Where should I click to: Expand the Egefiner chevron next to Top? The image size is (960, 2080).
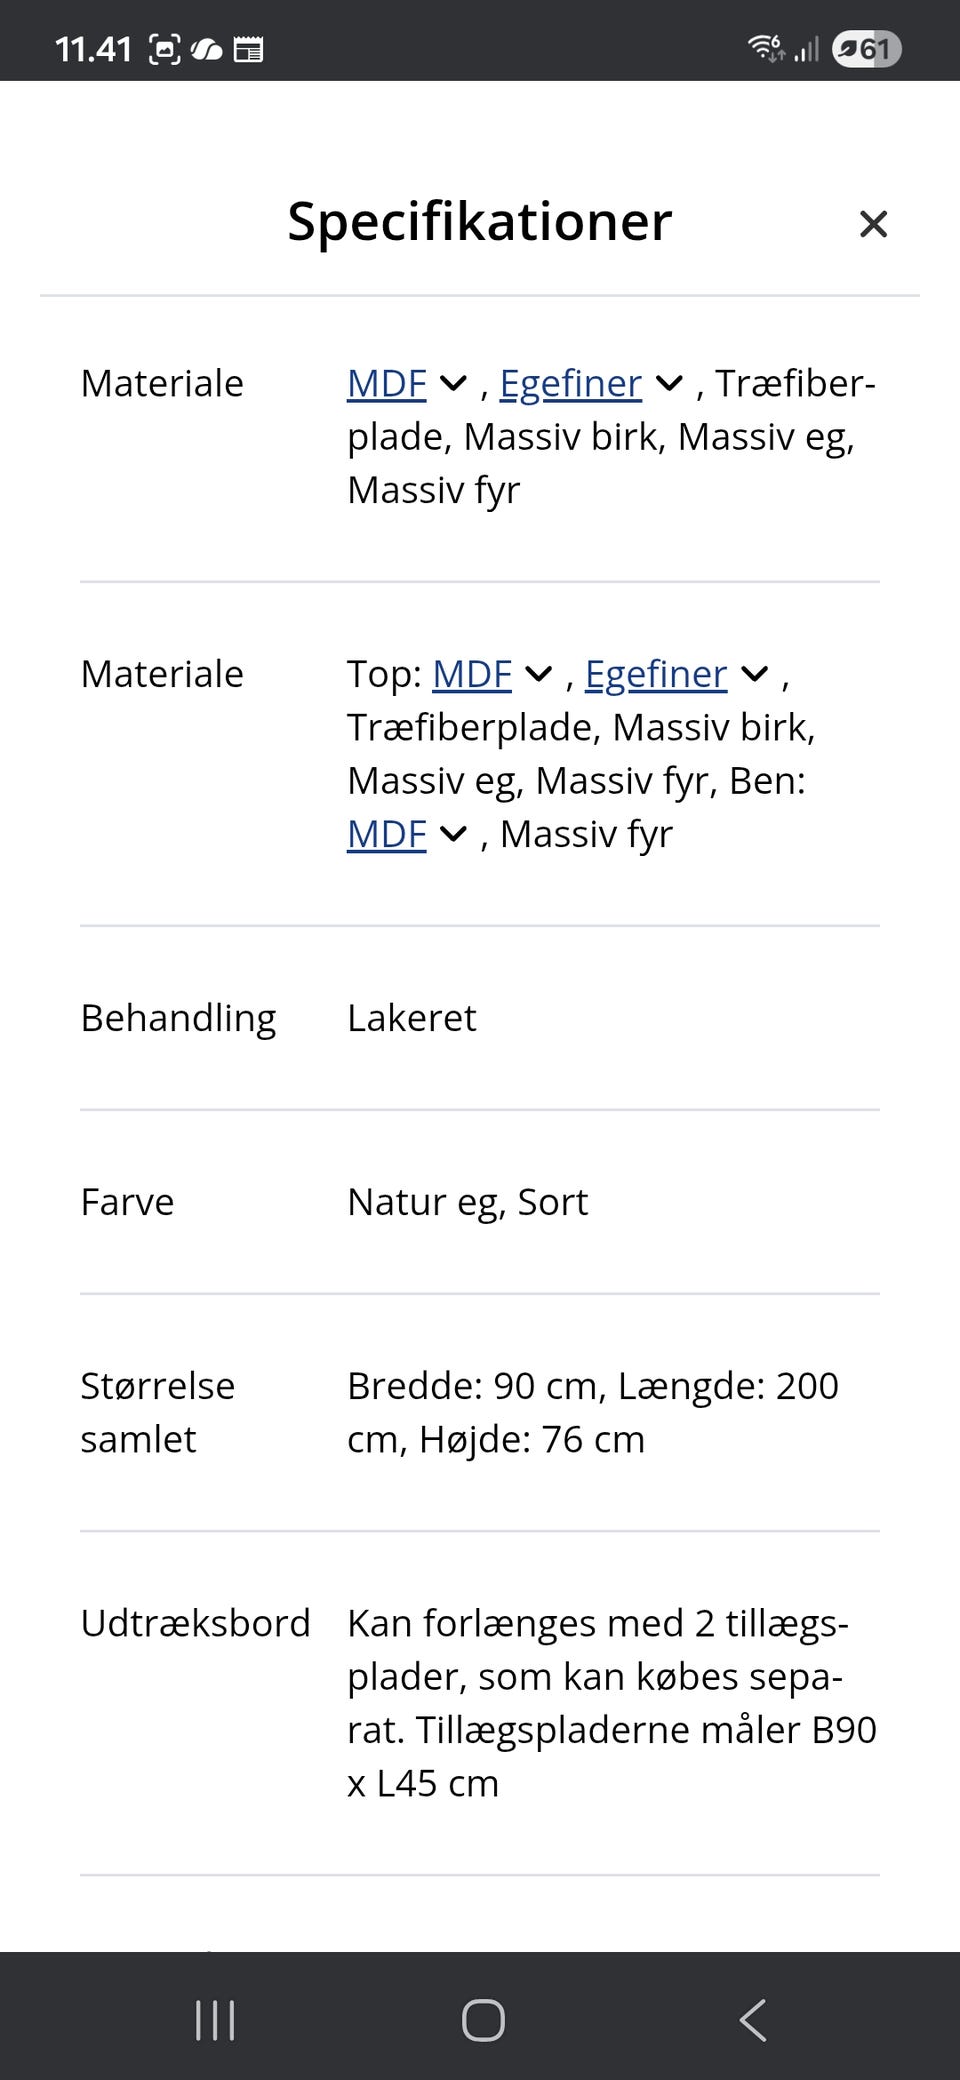coord(754,675)
